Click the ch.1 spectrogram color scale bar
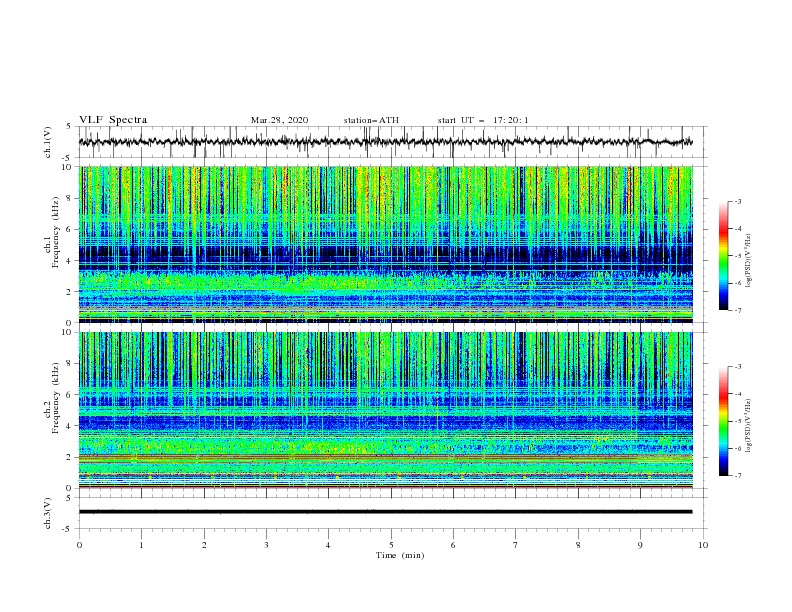This screenshot has height=612, width=792. [x=724, y=256]
